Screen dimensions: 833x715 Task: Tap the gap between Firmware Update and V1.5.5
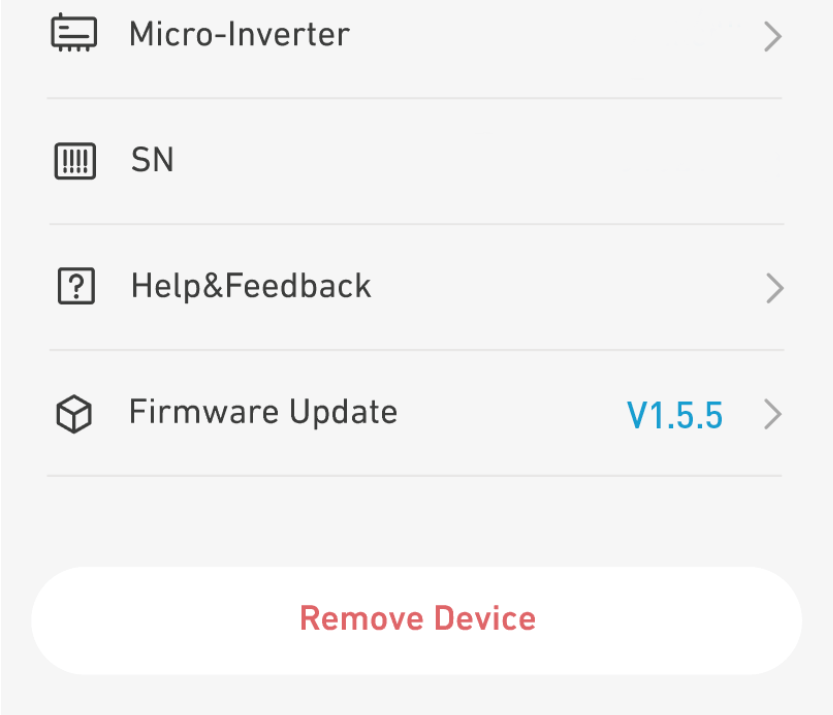510,414
